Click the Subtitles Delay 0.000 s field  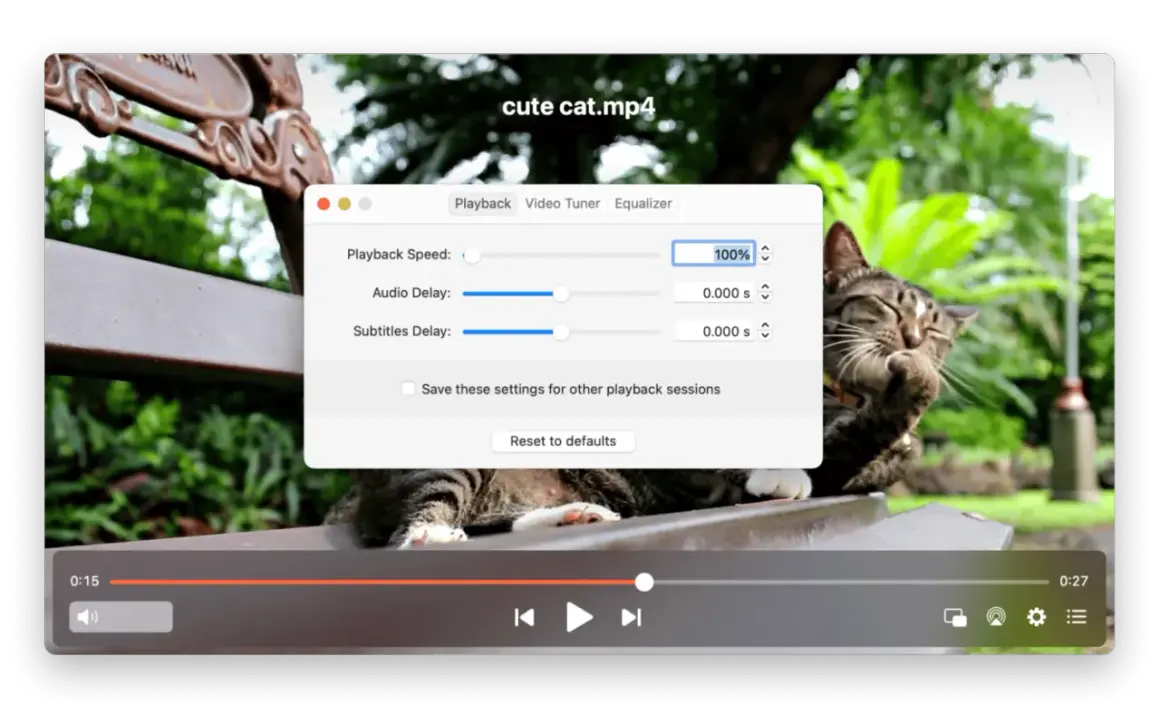coord(713,331)
